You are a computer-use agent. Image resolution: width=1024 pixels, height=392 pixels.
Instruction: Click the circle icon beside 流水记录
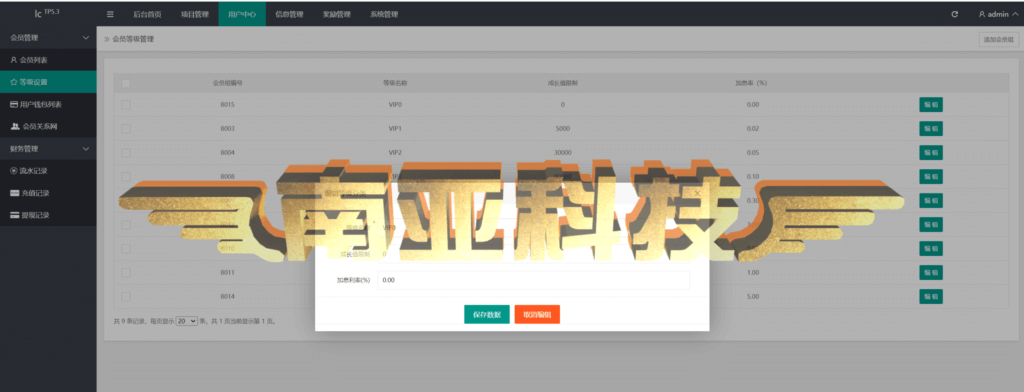tap(14, 171)
